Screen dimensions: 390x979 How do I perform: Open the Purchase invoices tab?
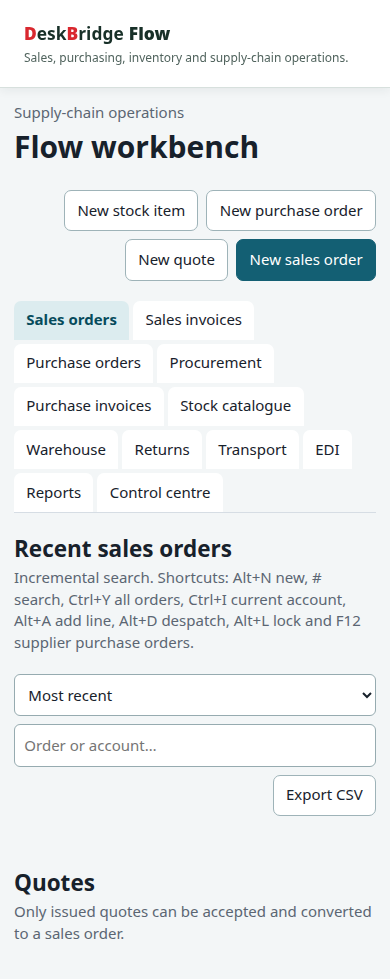pos(89,406)
